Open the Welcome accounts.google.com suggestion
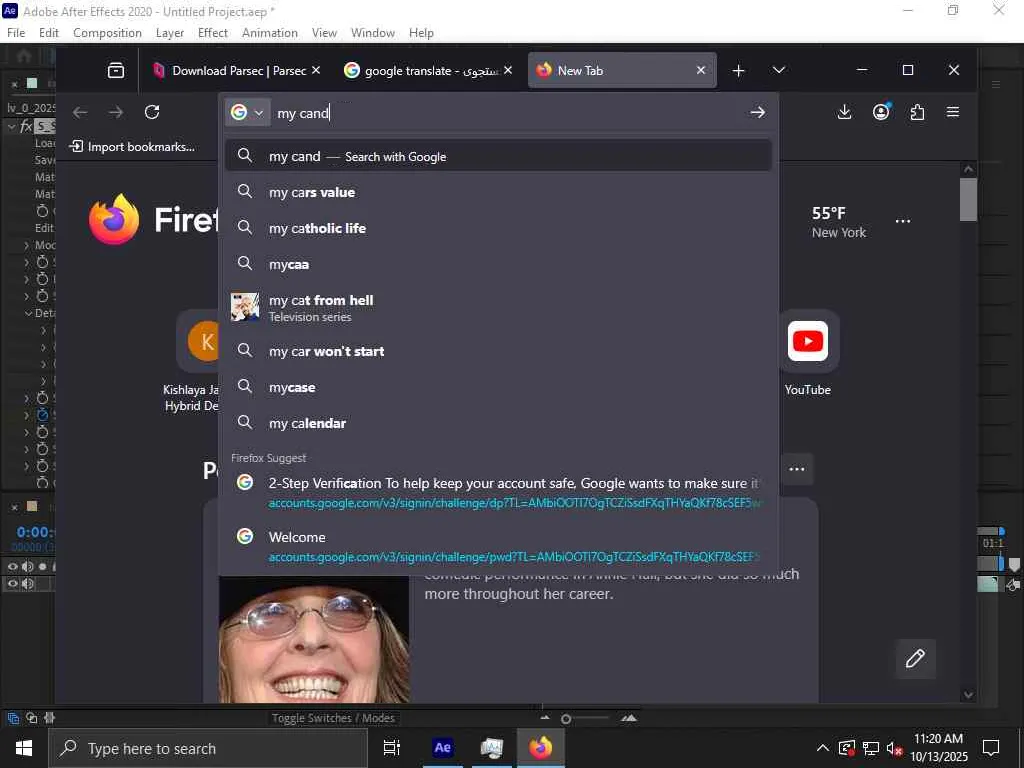Viewport: 1024px width, 768px height. coord(498,547)
